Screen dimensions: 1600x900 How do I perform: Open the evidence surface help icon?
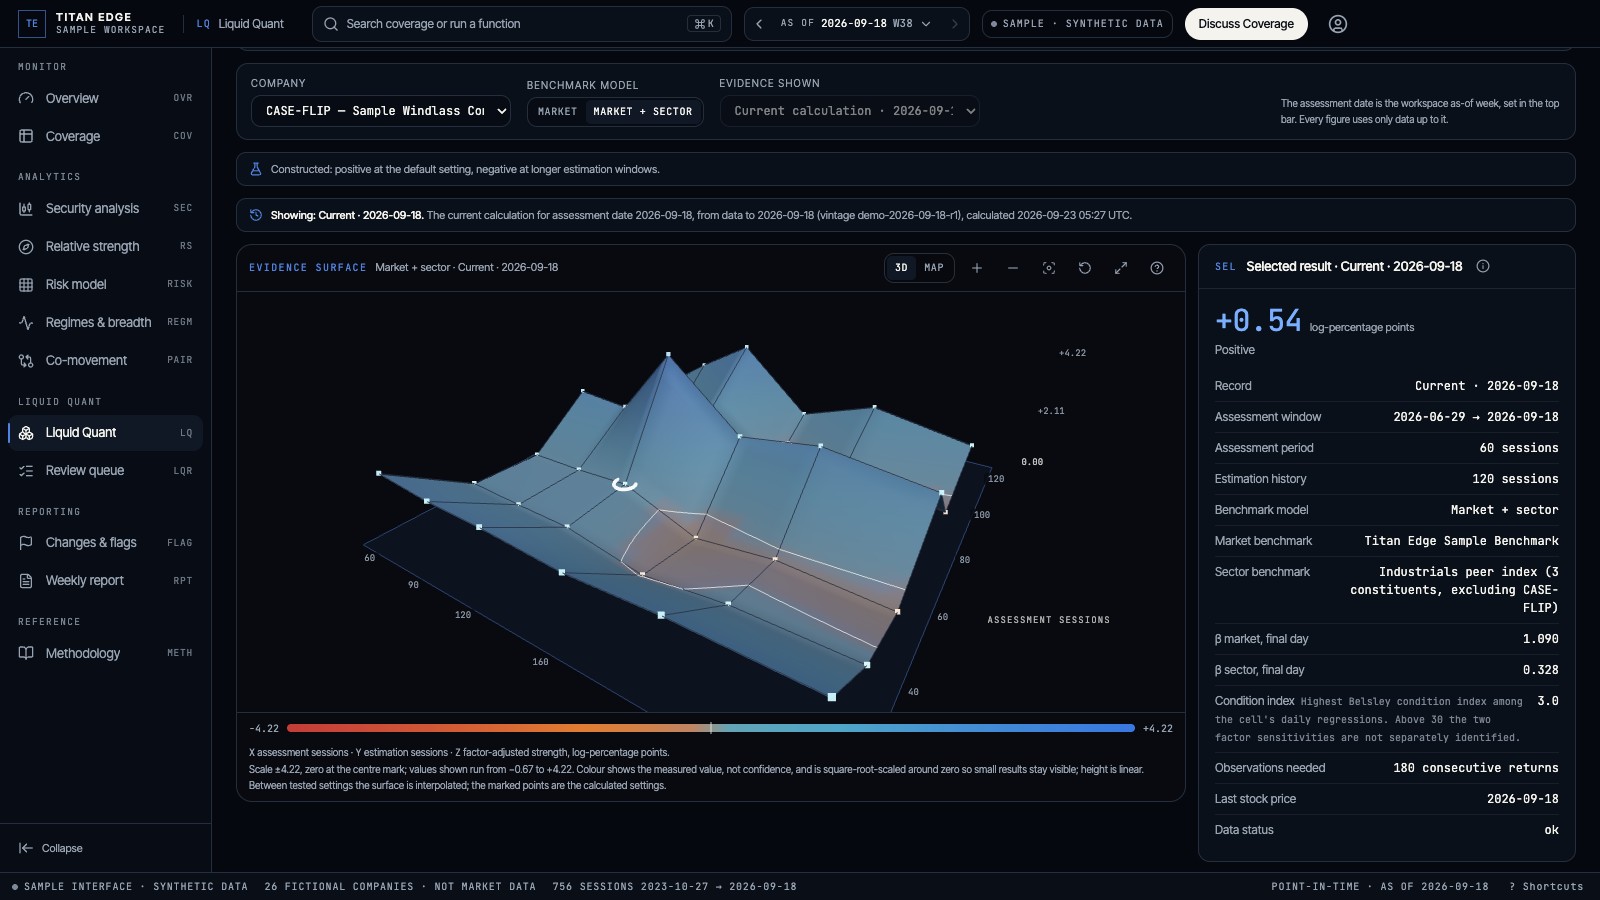(x=1157, y=268)
